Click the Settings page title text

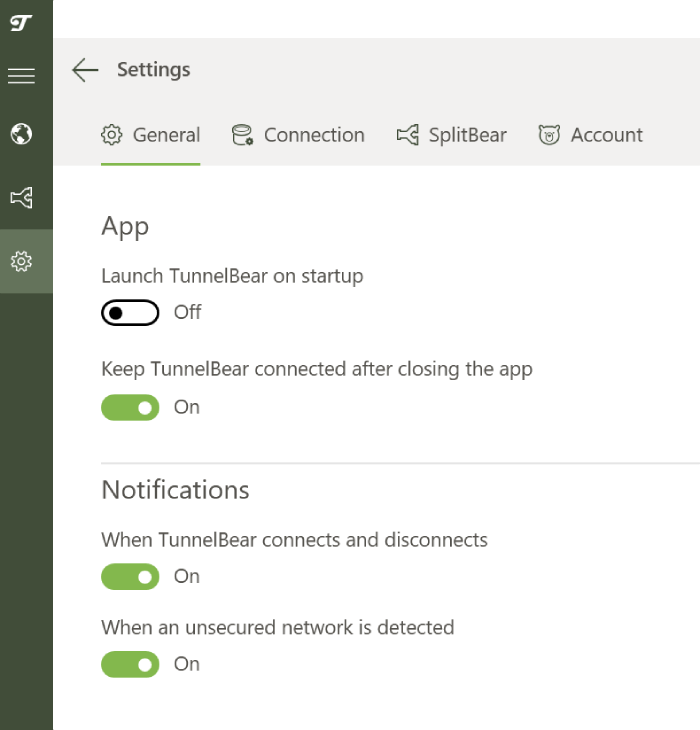tap(154, 70)
